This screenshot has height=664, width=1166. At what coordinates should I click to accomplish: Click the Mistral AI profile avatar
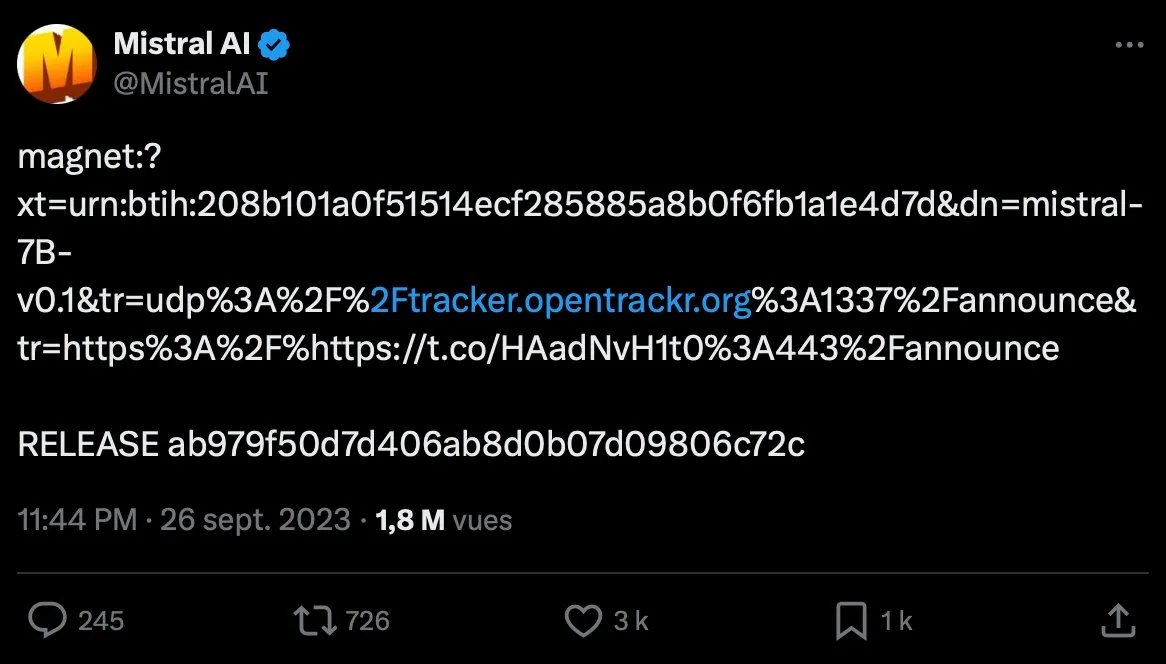[x=56, y=62]
